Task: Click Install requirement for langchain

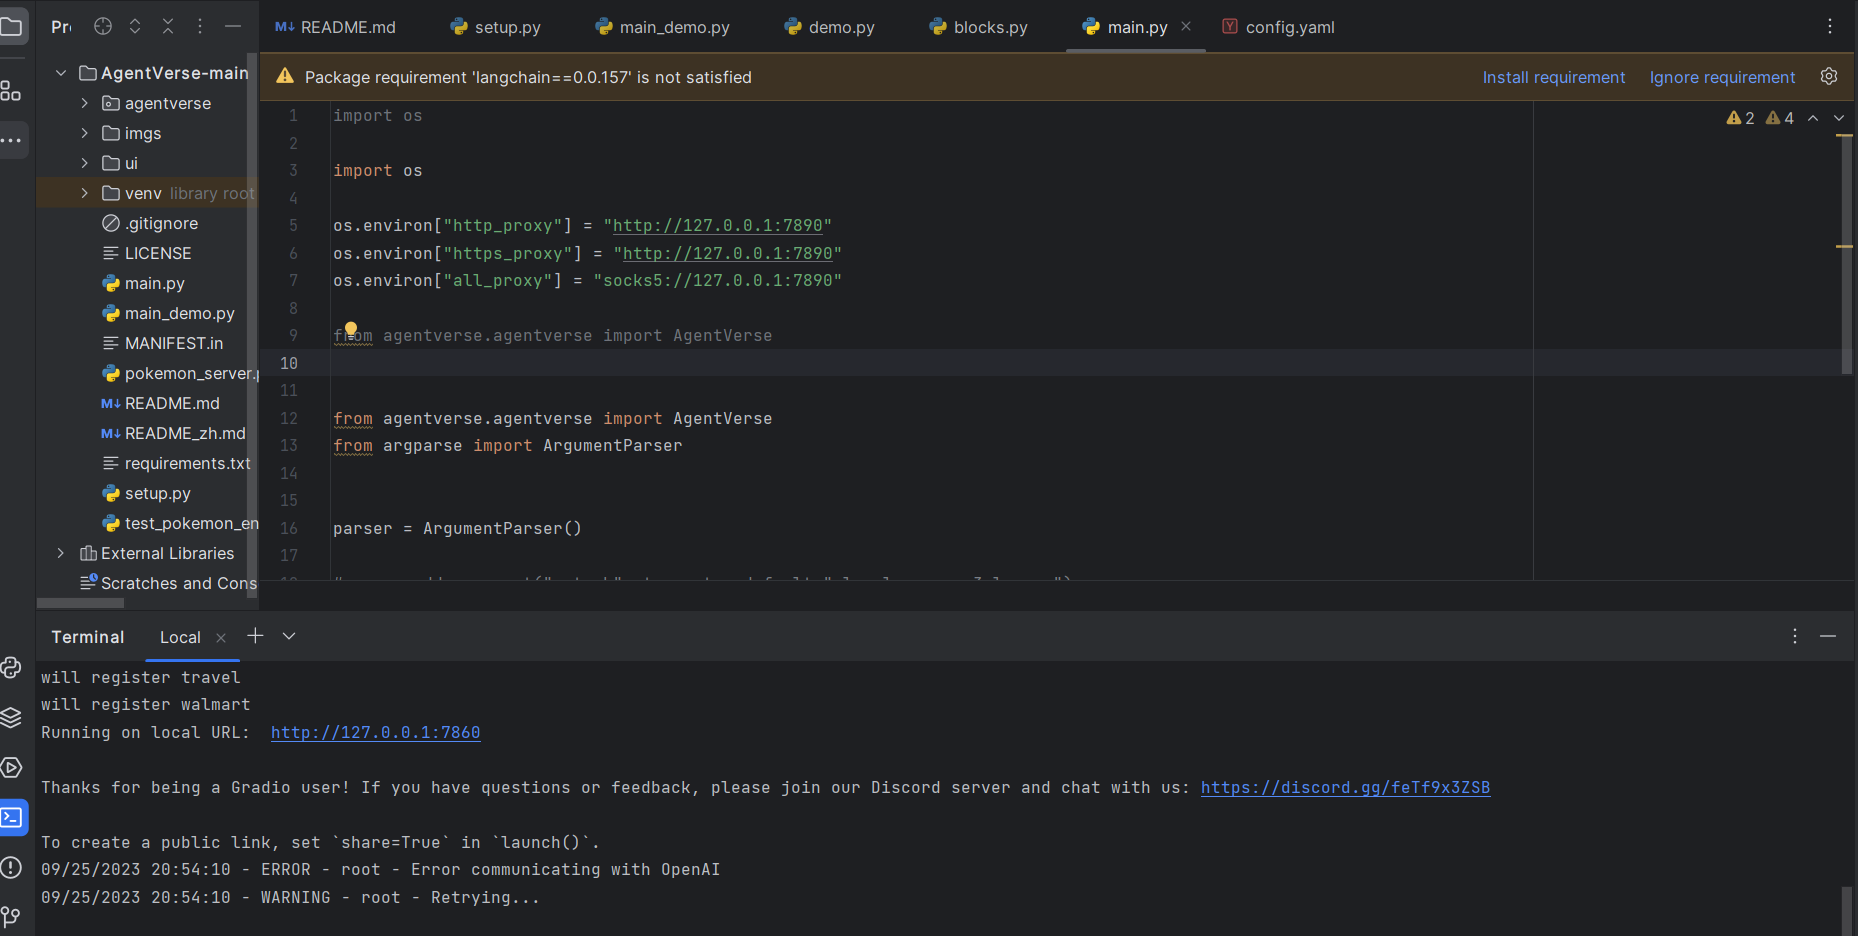Action: tap(1553, 77)
